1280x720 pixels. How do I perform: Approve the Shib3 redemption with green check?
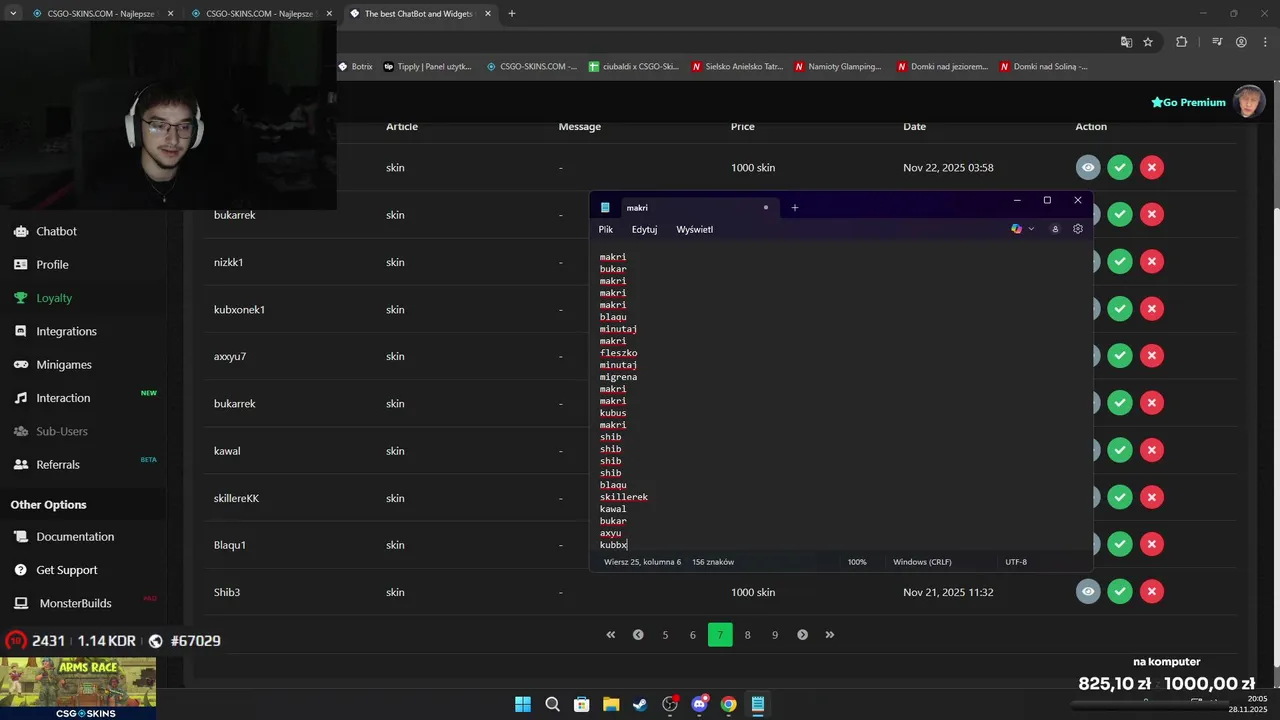click(1120, 592)
